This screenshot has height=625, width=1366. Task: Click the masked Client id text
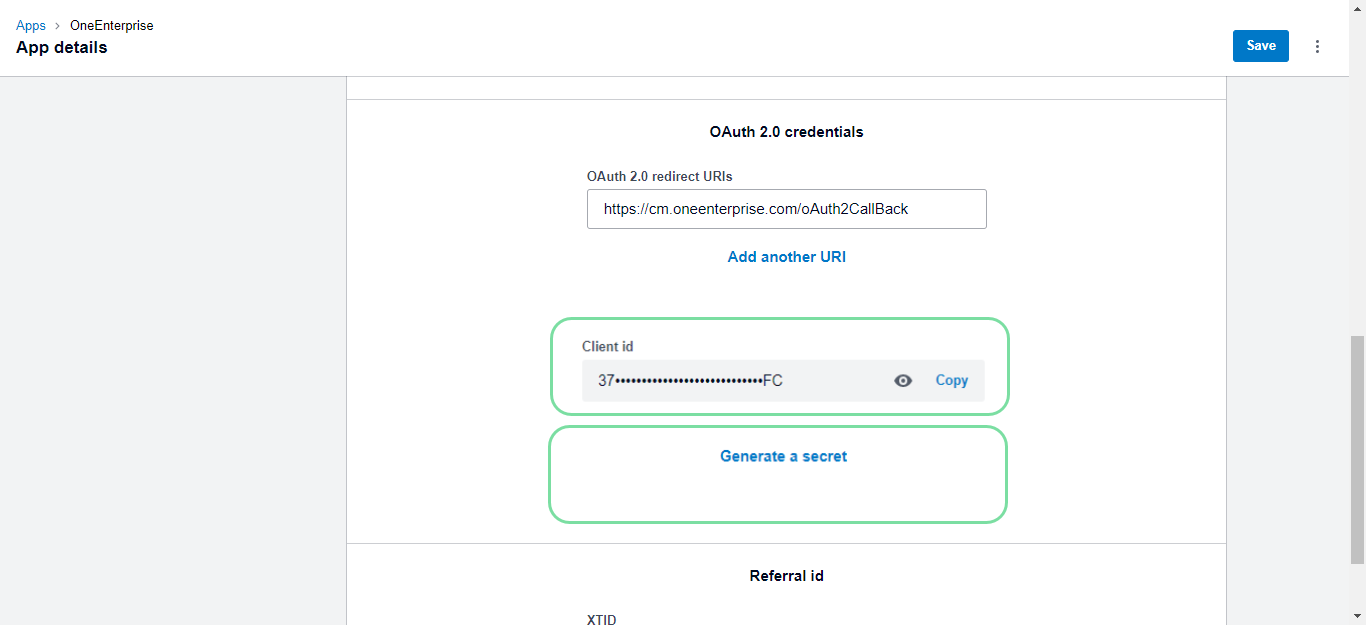tap(690, 381)
